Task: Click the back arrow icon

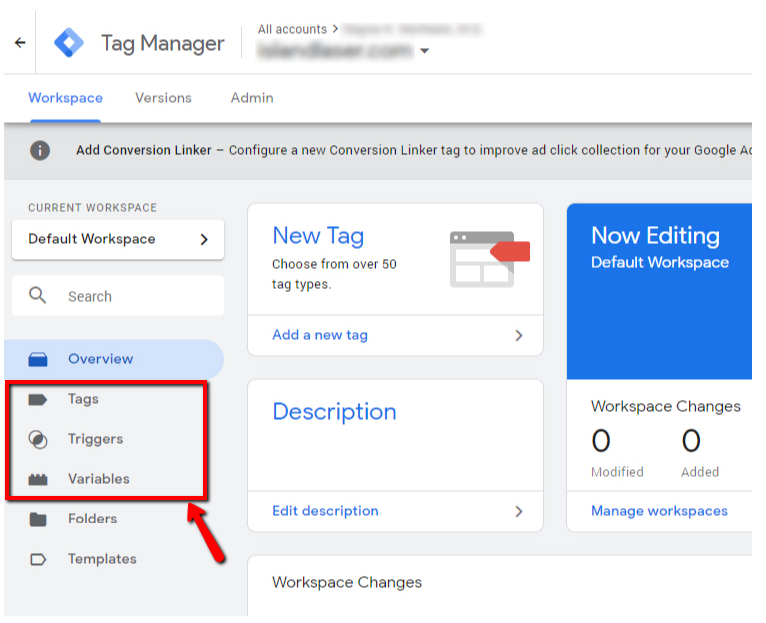Action: pos(19,44)
